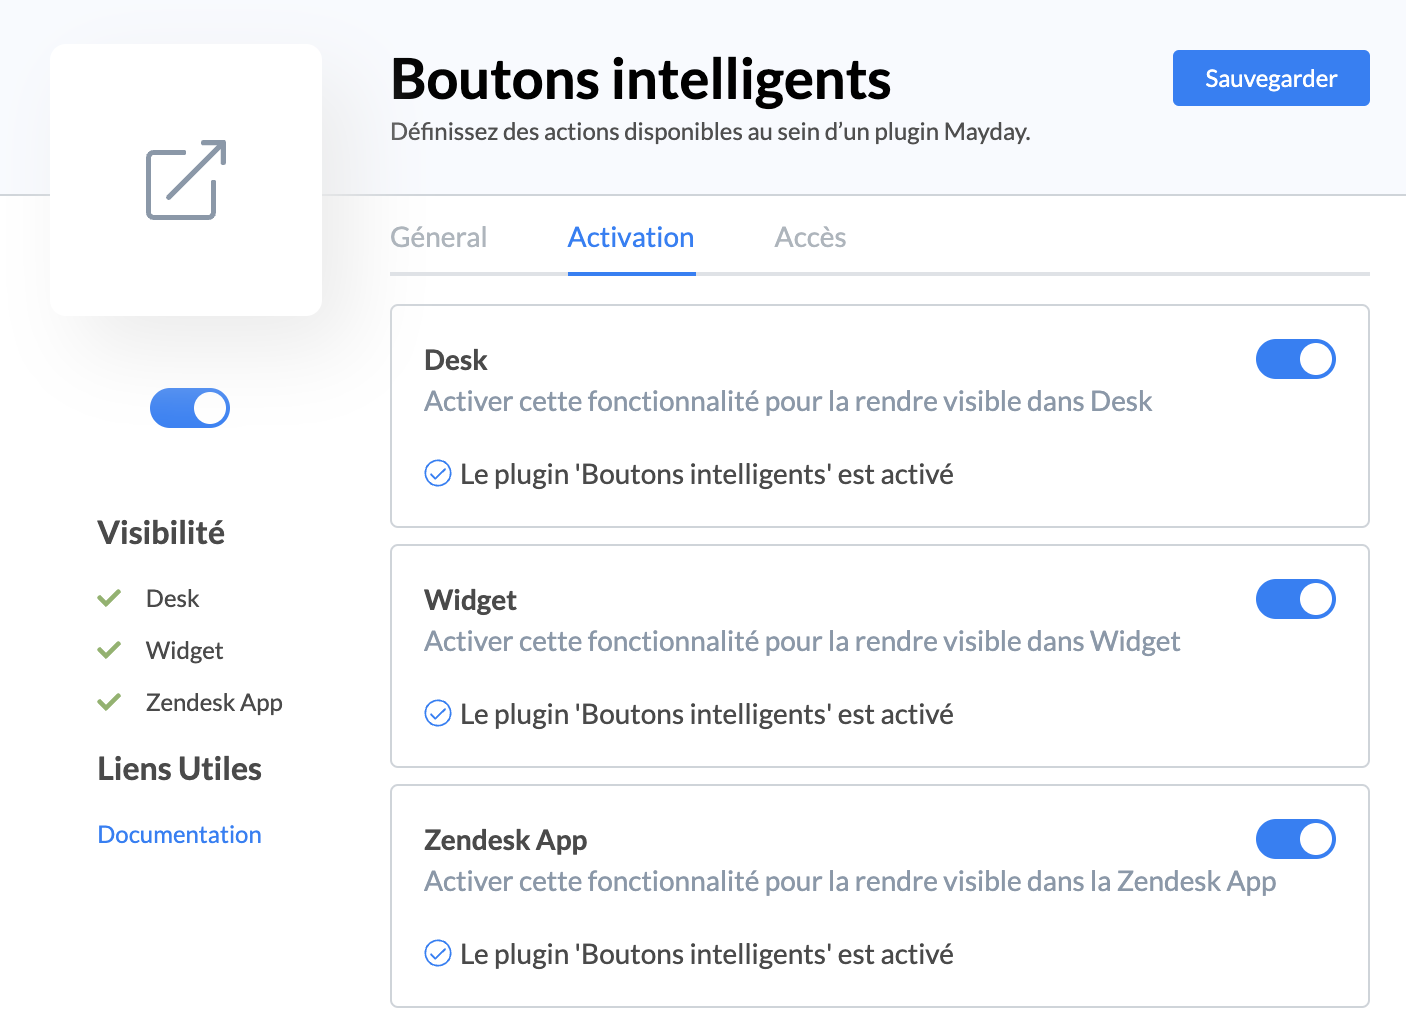Select the Activation tab
The width and height of the screenshot is (1406, 1034).
[631, 237]
